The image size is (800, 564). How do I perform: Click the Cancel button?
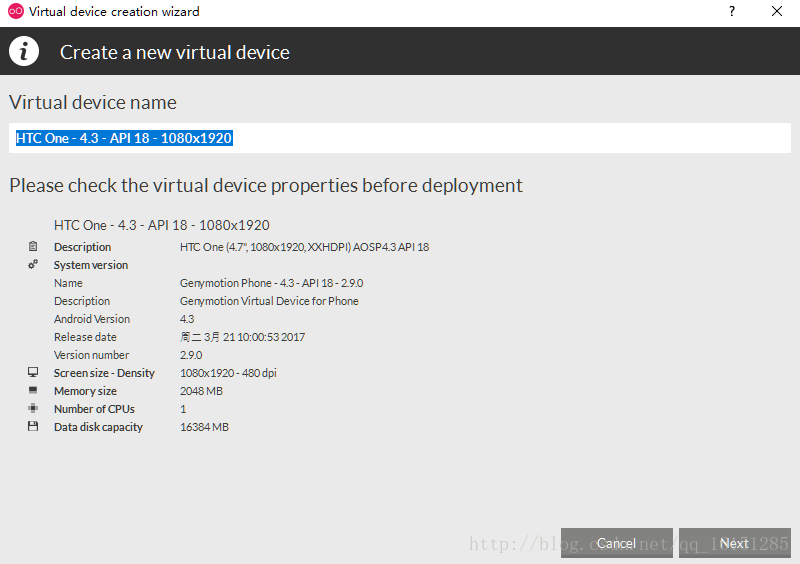616,543
